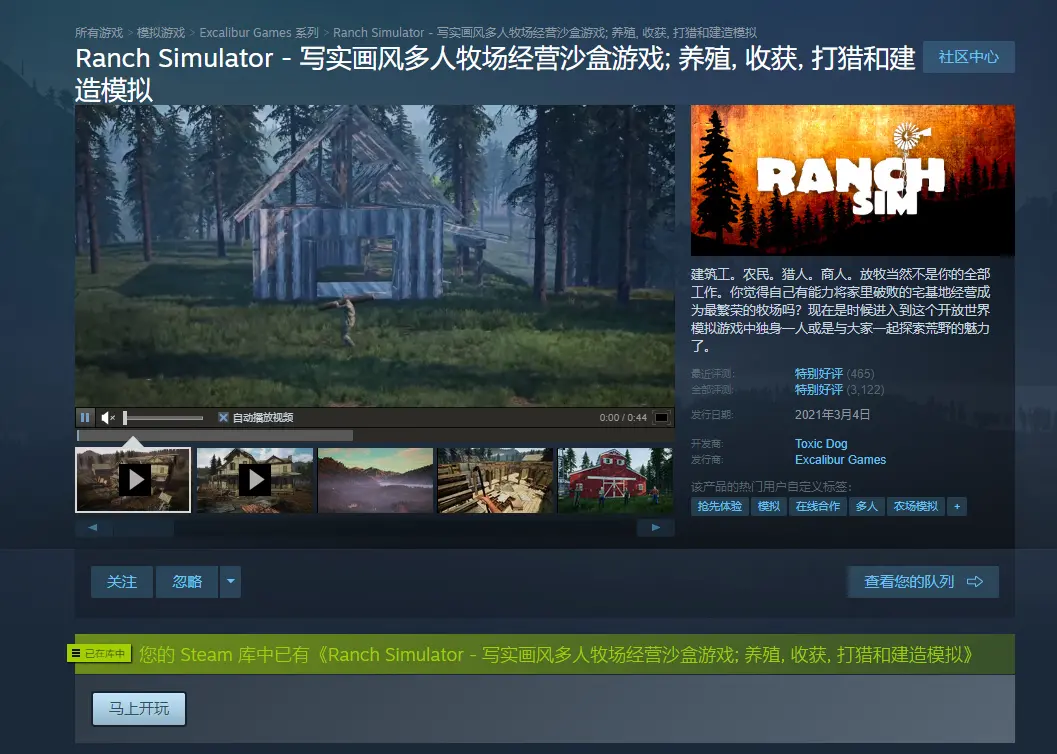Enter fullscreen video mode

tap(662, 418)
